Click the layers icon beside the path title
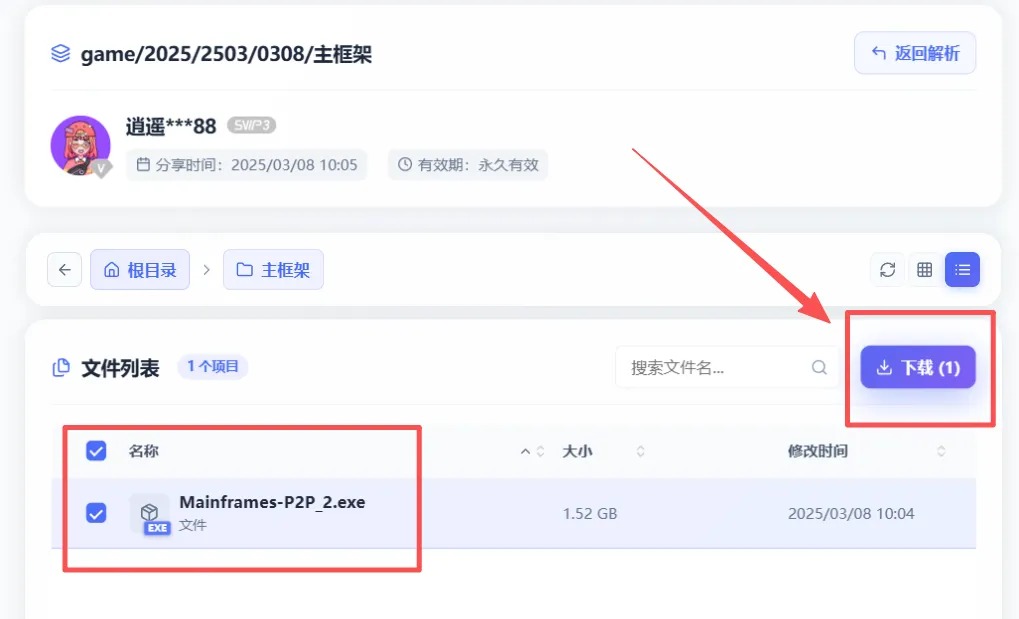The width and height of the screenshot is (1019, 619). coord(60,53)
